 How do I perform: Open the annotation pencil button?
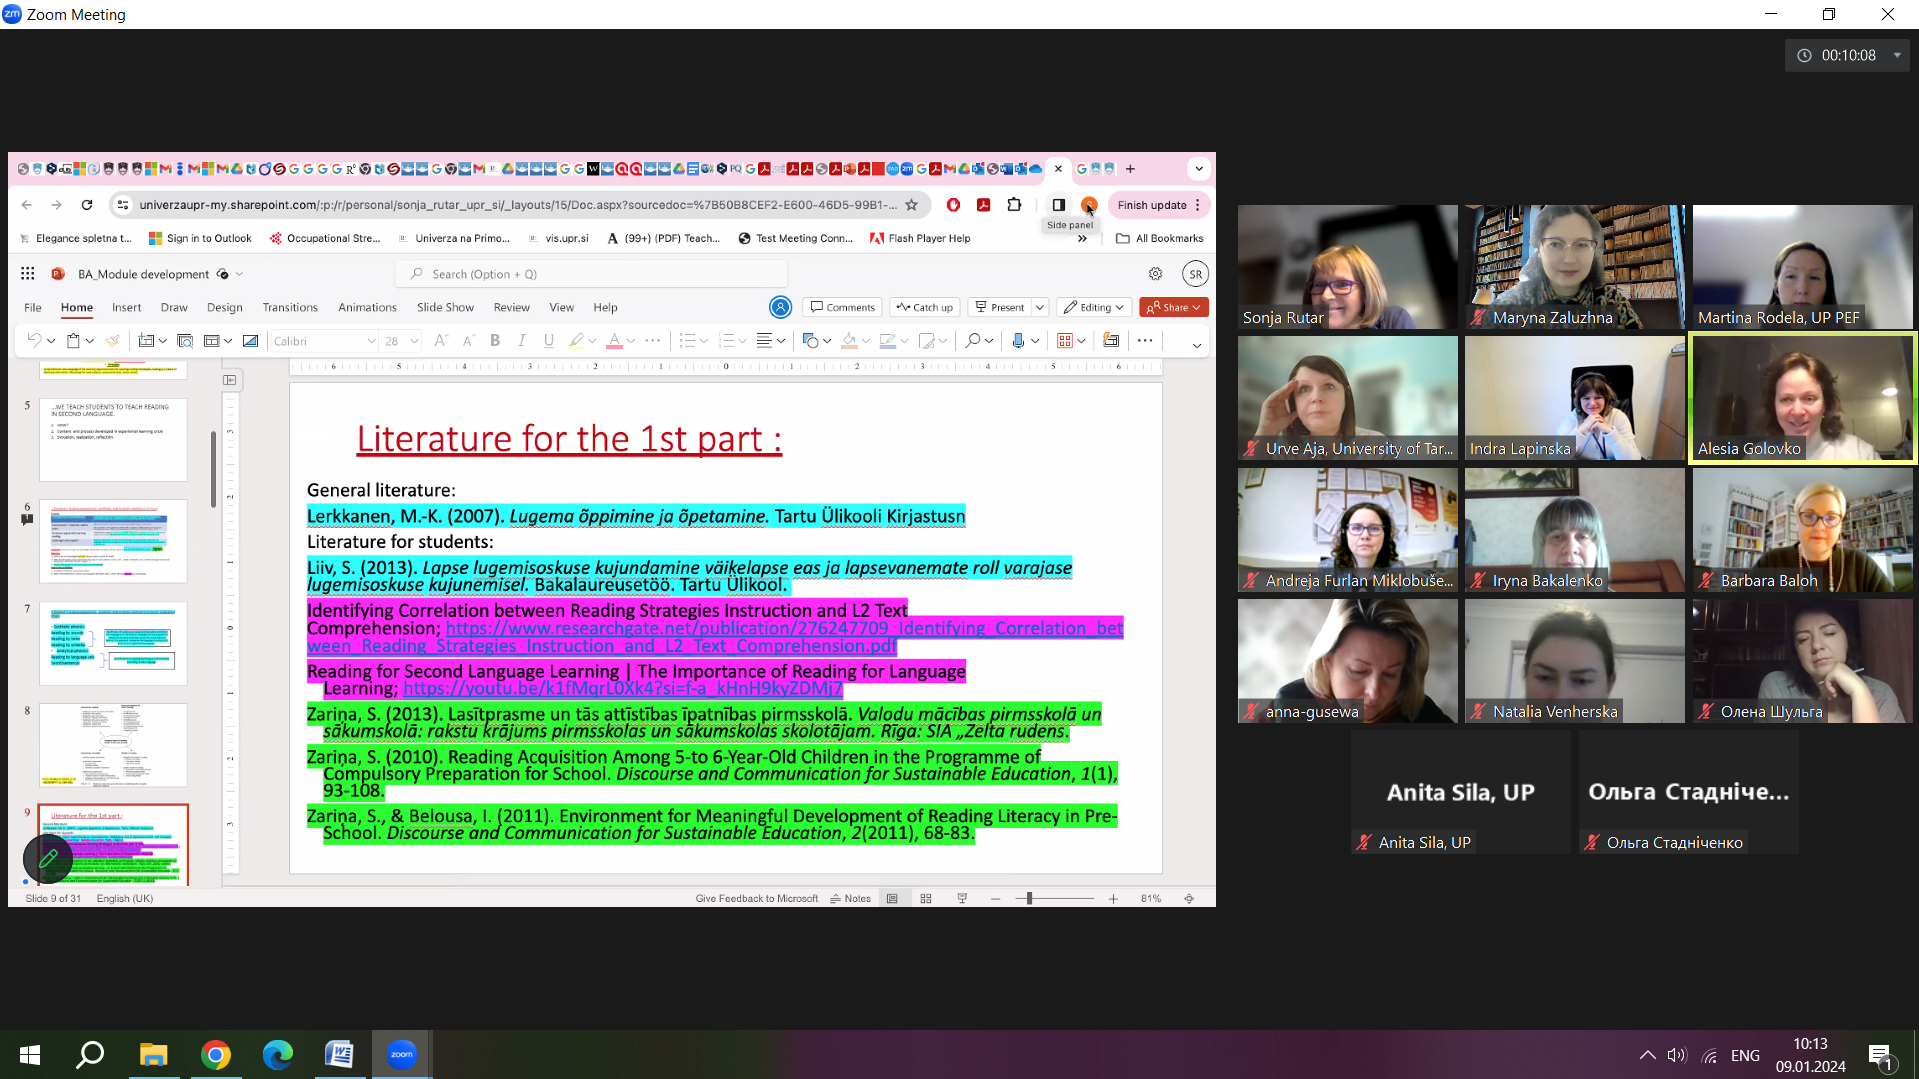(47, 858)
